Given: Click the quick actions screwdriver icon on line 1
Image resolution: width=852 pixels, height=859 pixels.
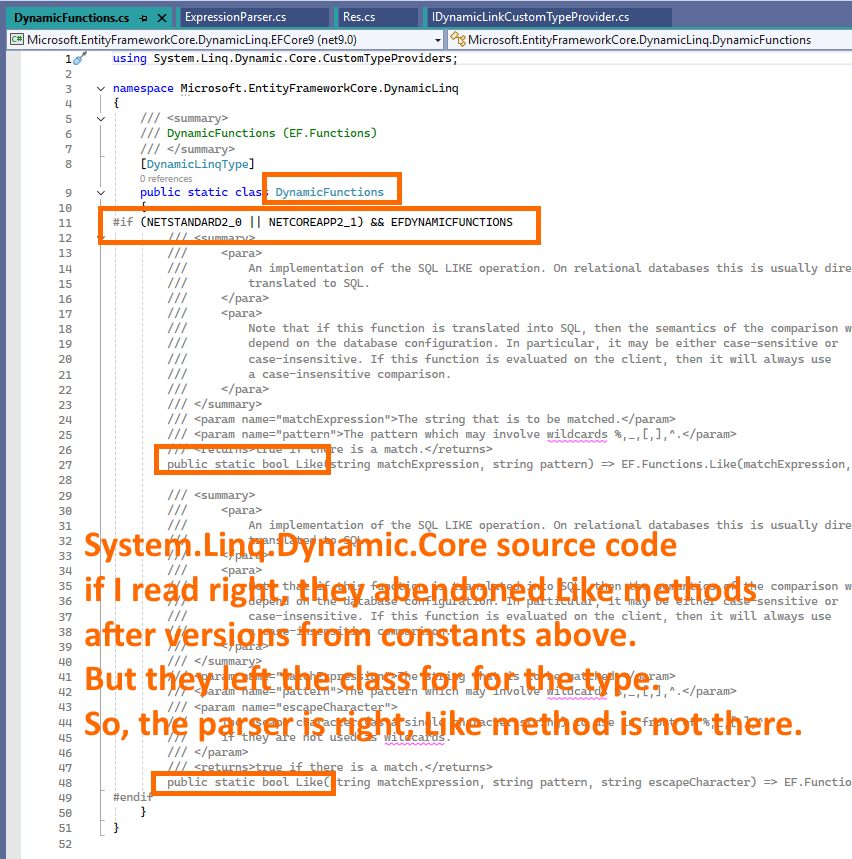Looking at the screenshot, I should [80, 60].
